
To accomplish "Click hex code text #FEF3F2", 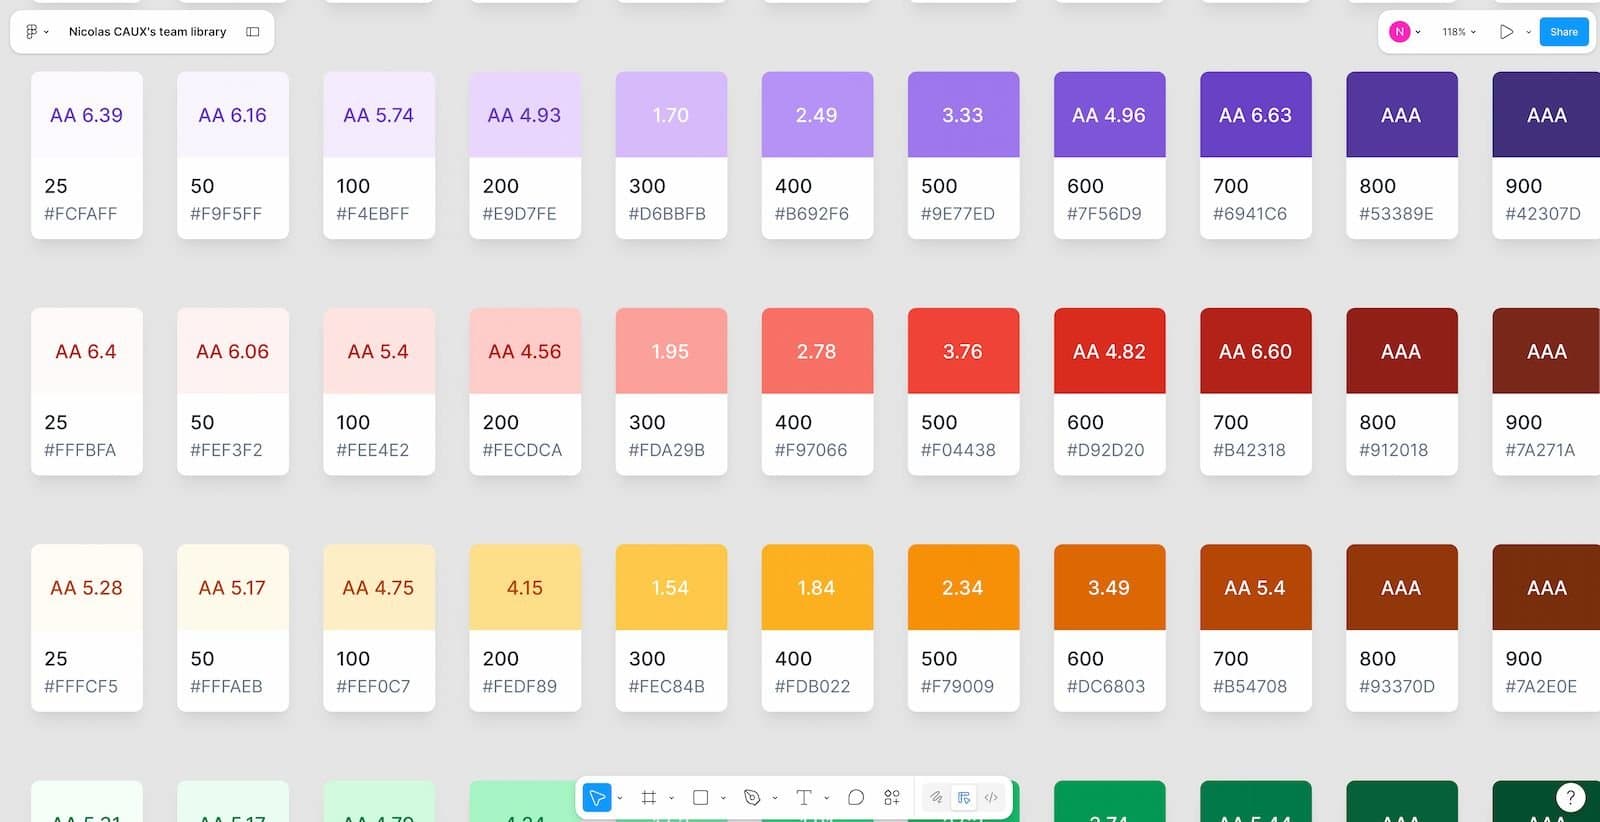I will 226,450.
